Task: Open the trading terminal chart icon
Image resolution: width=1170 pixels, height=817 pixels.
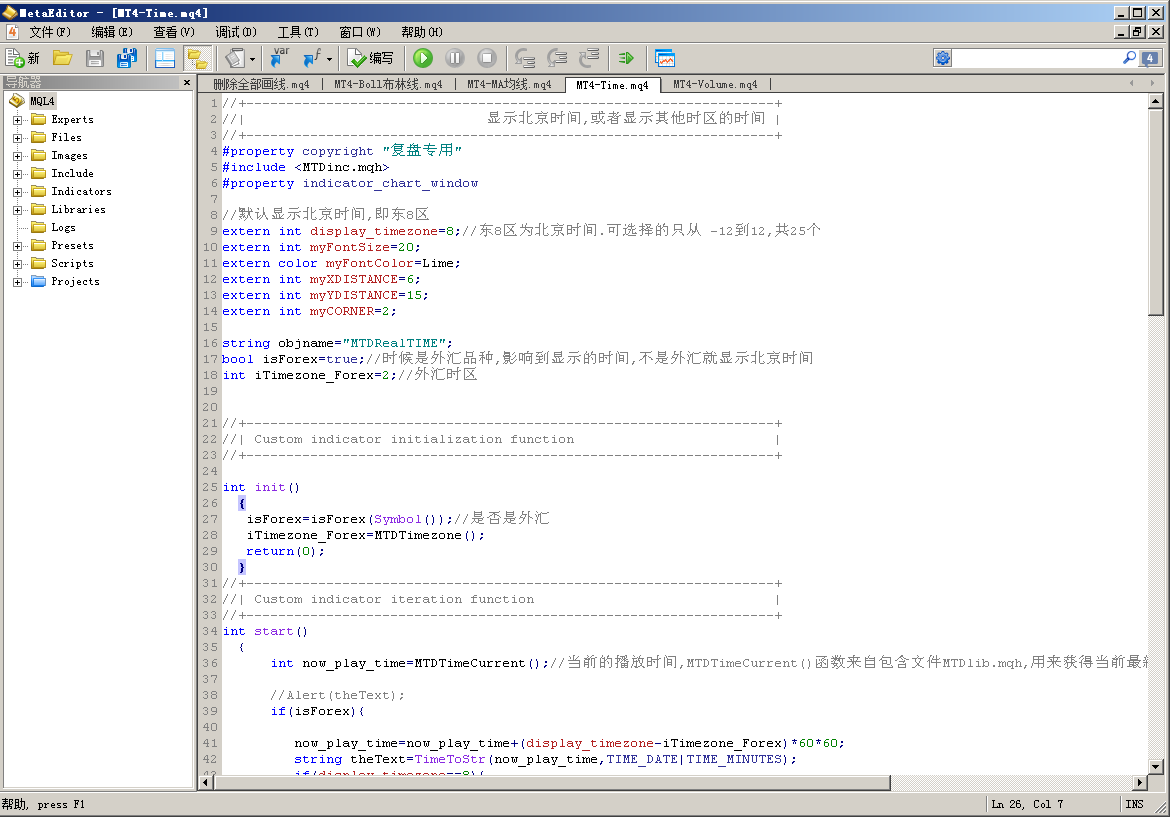Action: (664, 58)
